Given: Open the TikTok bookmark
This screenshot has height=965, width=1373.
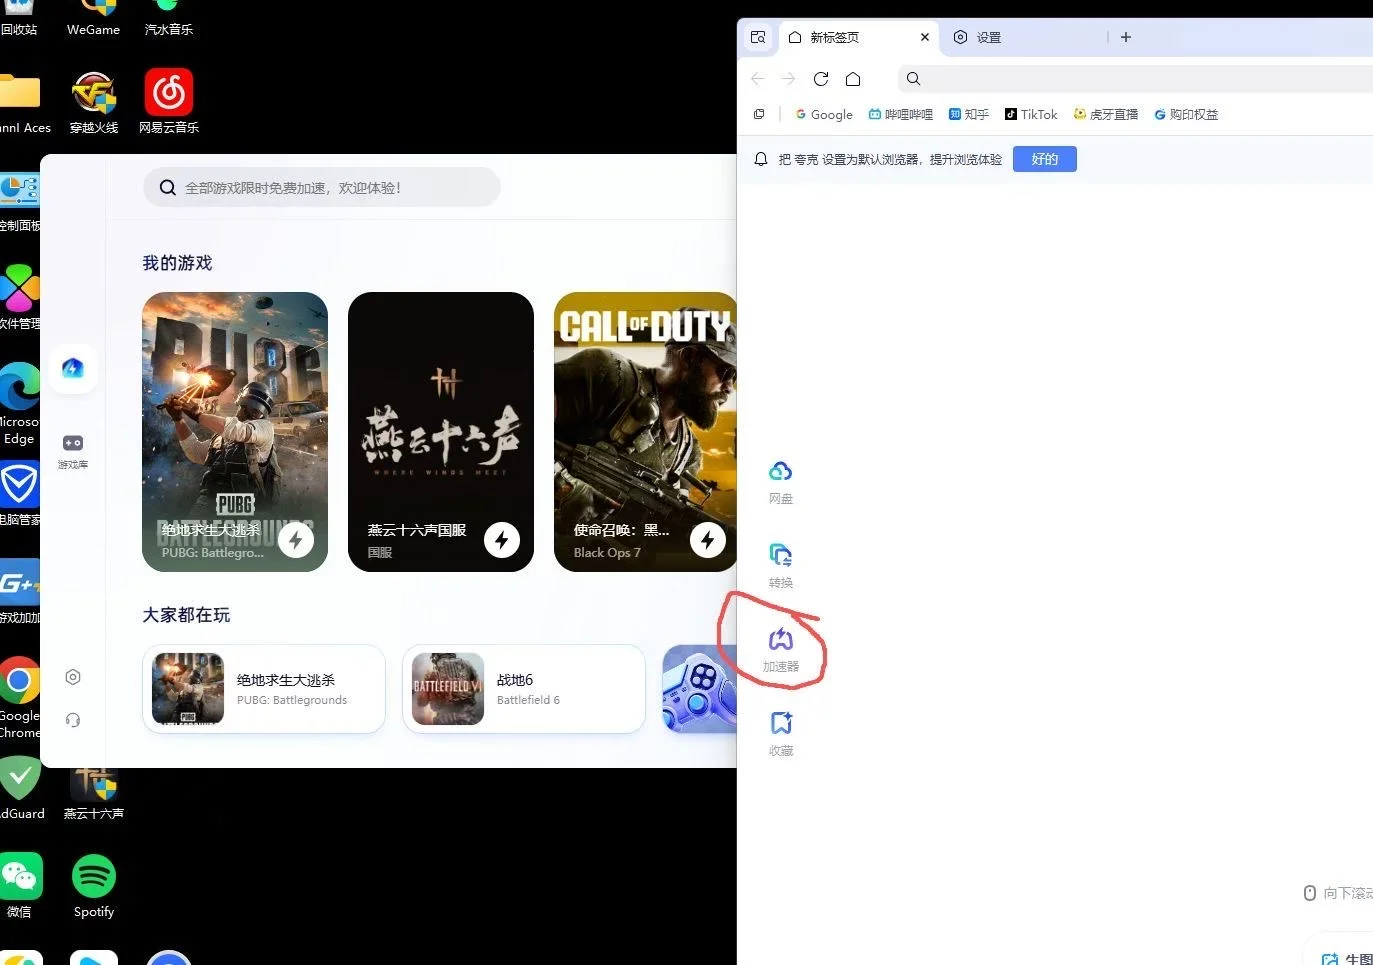Looking at the screenshot, I should pos(1031,114).
